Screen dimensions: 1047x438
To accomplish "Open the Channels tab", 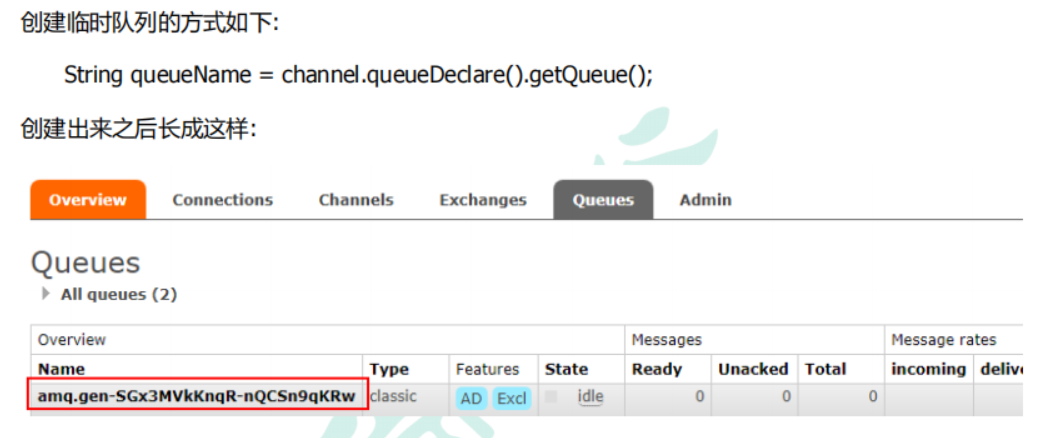I will [356, 200].
